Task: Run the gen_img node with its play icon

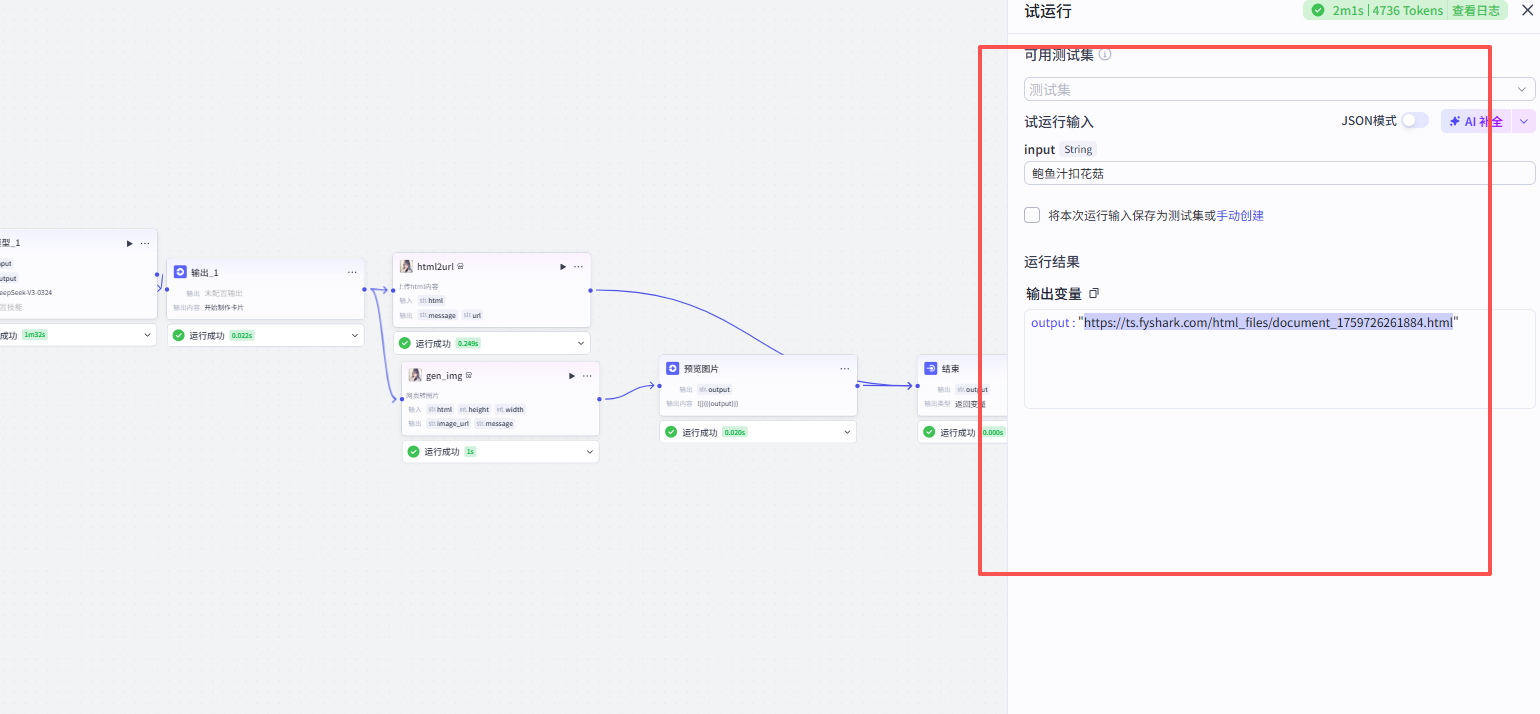Action: (572, 376)
